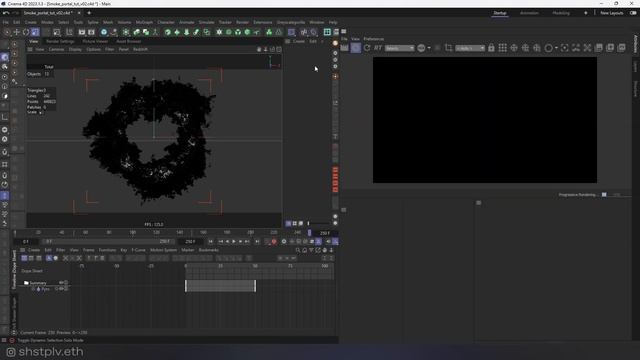The height and width of the screenshot is (360, 640).
Task: Click the play forward button
Action: pos(234,242)
